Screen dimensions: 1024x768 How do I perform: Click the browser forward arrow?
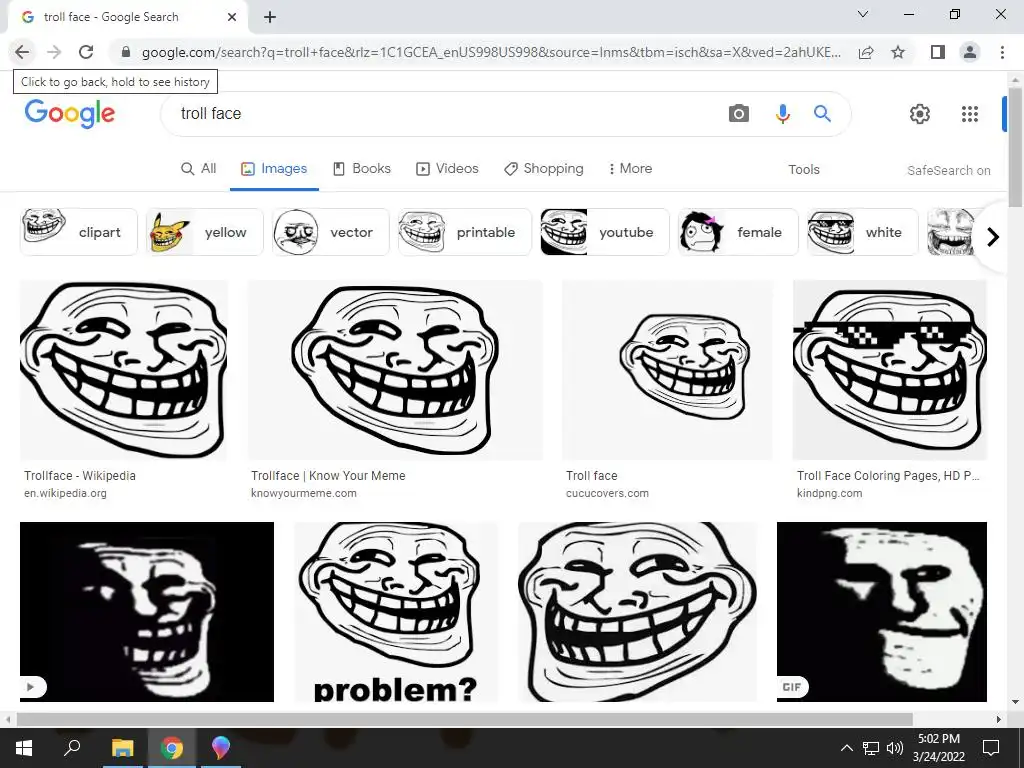[x=54, y=52]
